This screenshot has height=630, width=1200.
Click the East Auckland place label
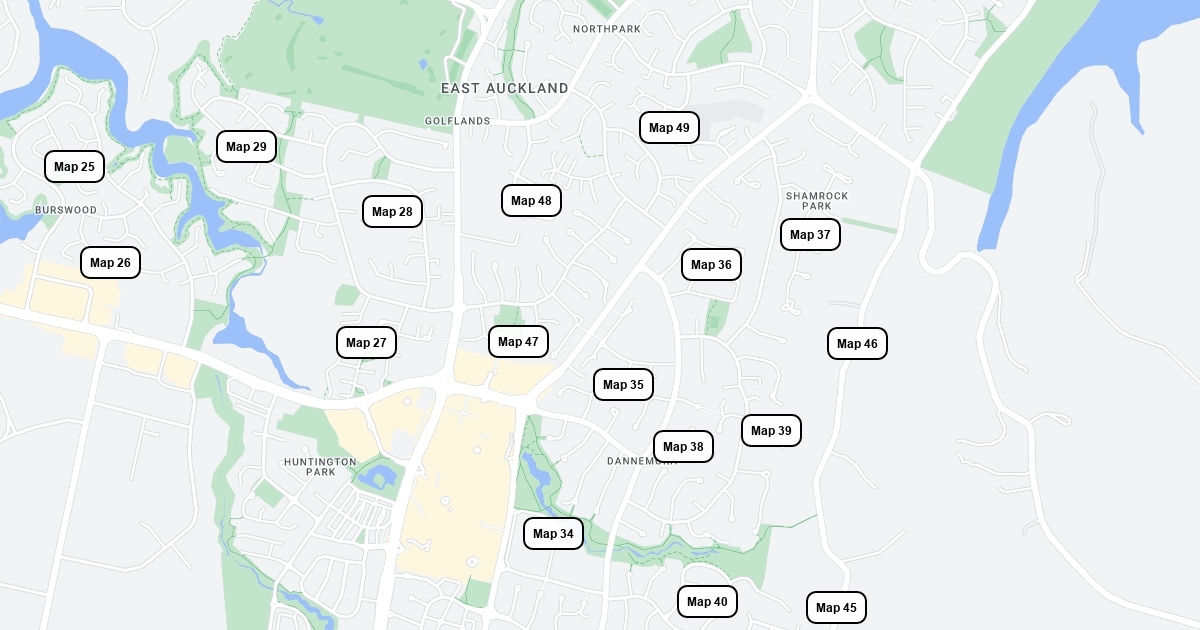coord(505,89)
